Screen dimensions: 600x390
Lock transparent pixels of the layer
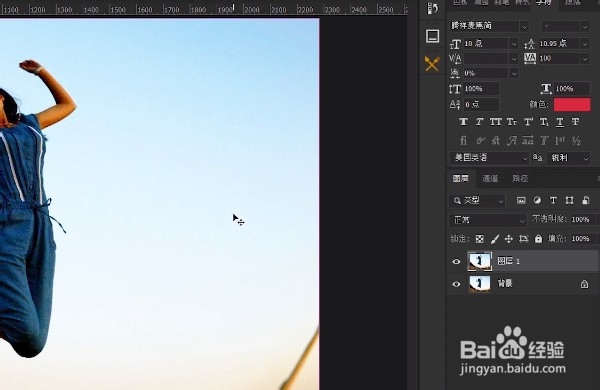coord(479,239)
